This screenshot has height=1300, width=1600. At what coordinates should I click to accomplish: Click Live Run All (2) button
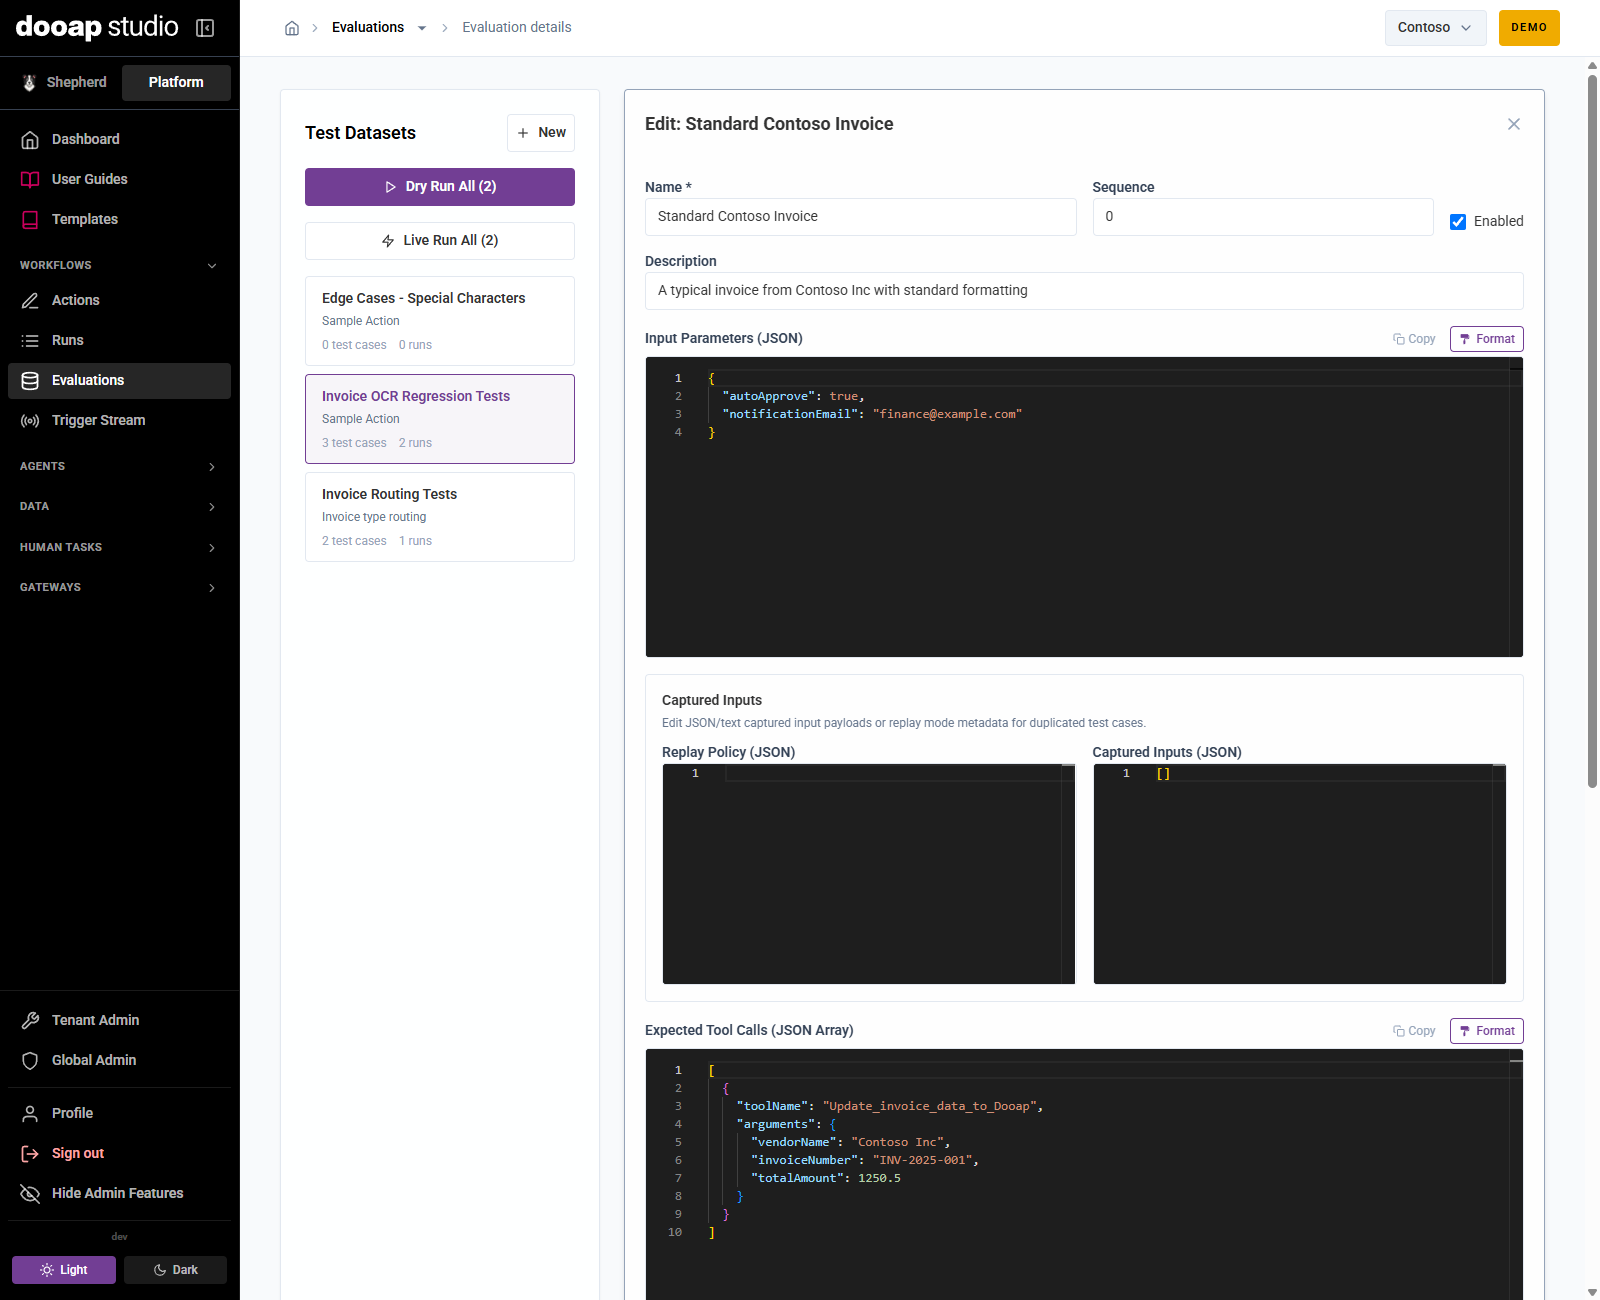[x=440, y=241]
